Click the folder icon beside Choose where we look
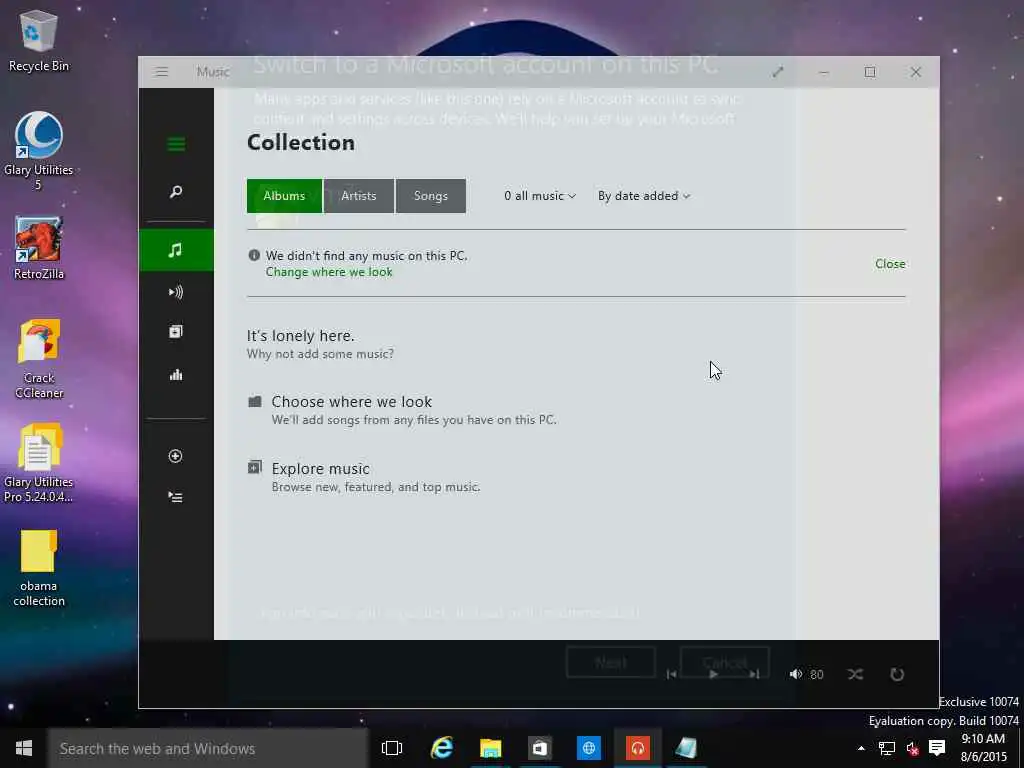The image size is (1024, 768). pos(255,401)
